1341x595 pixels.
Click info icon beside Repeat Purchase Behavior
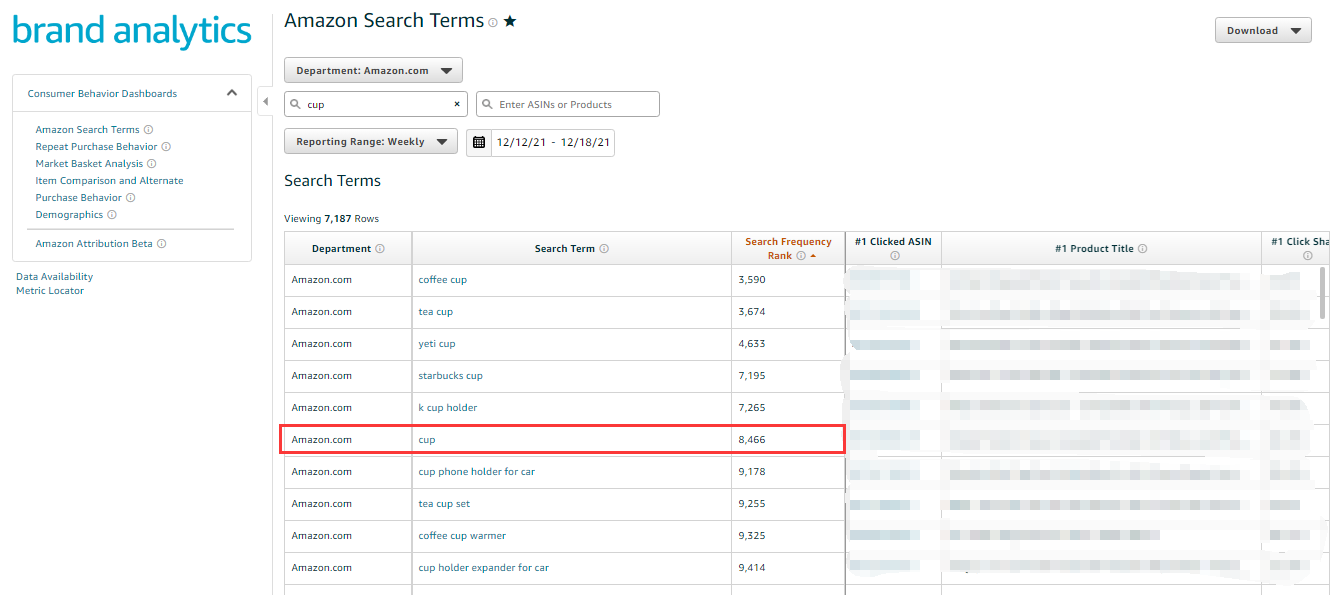pyautogui.click(x=166, y=147)
